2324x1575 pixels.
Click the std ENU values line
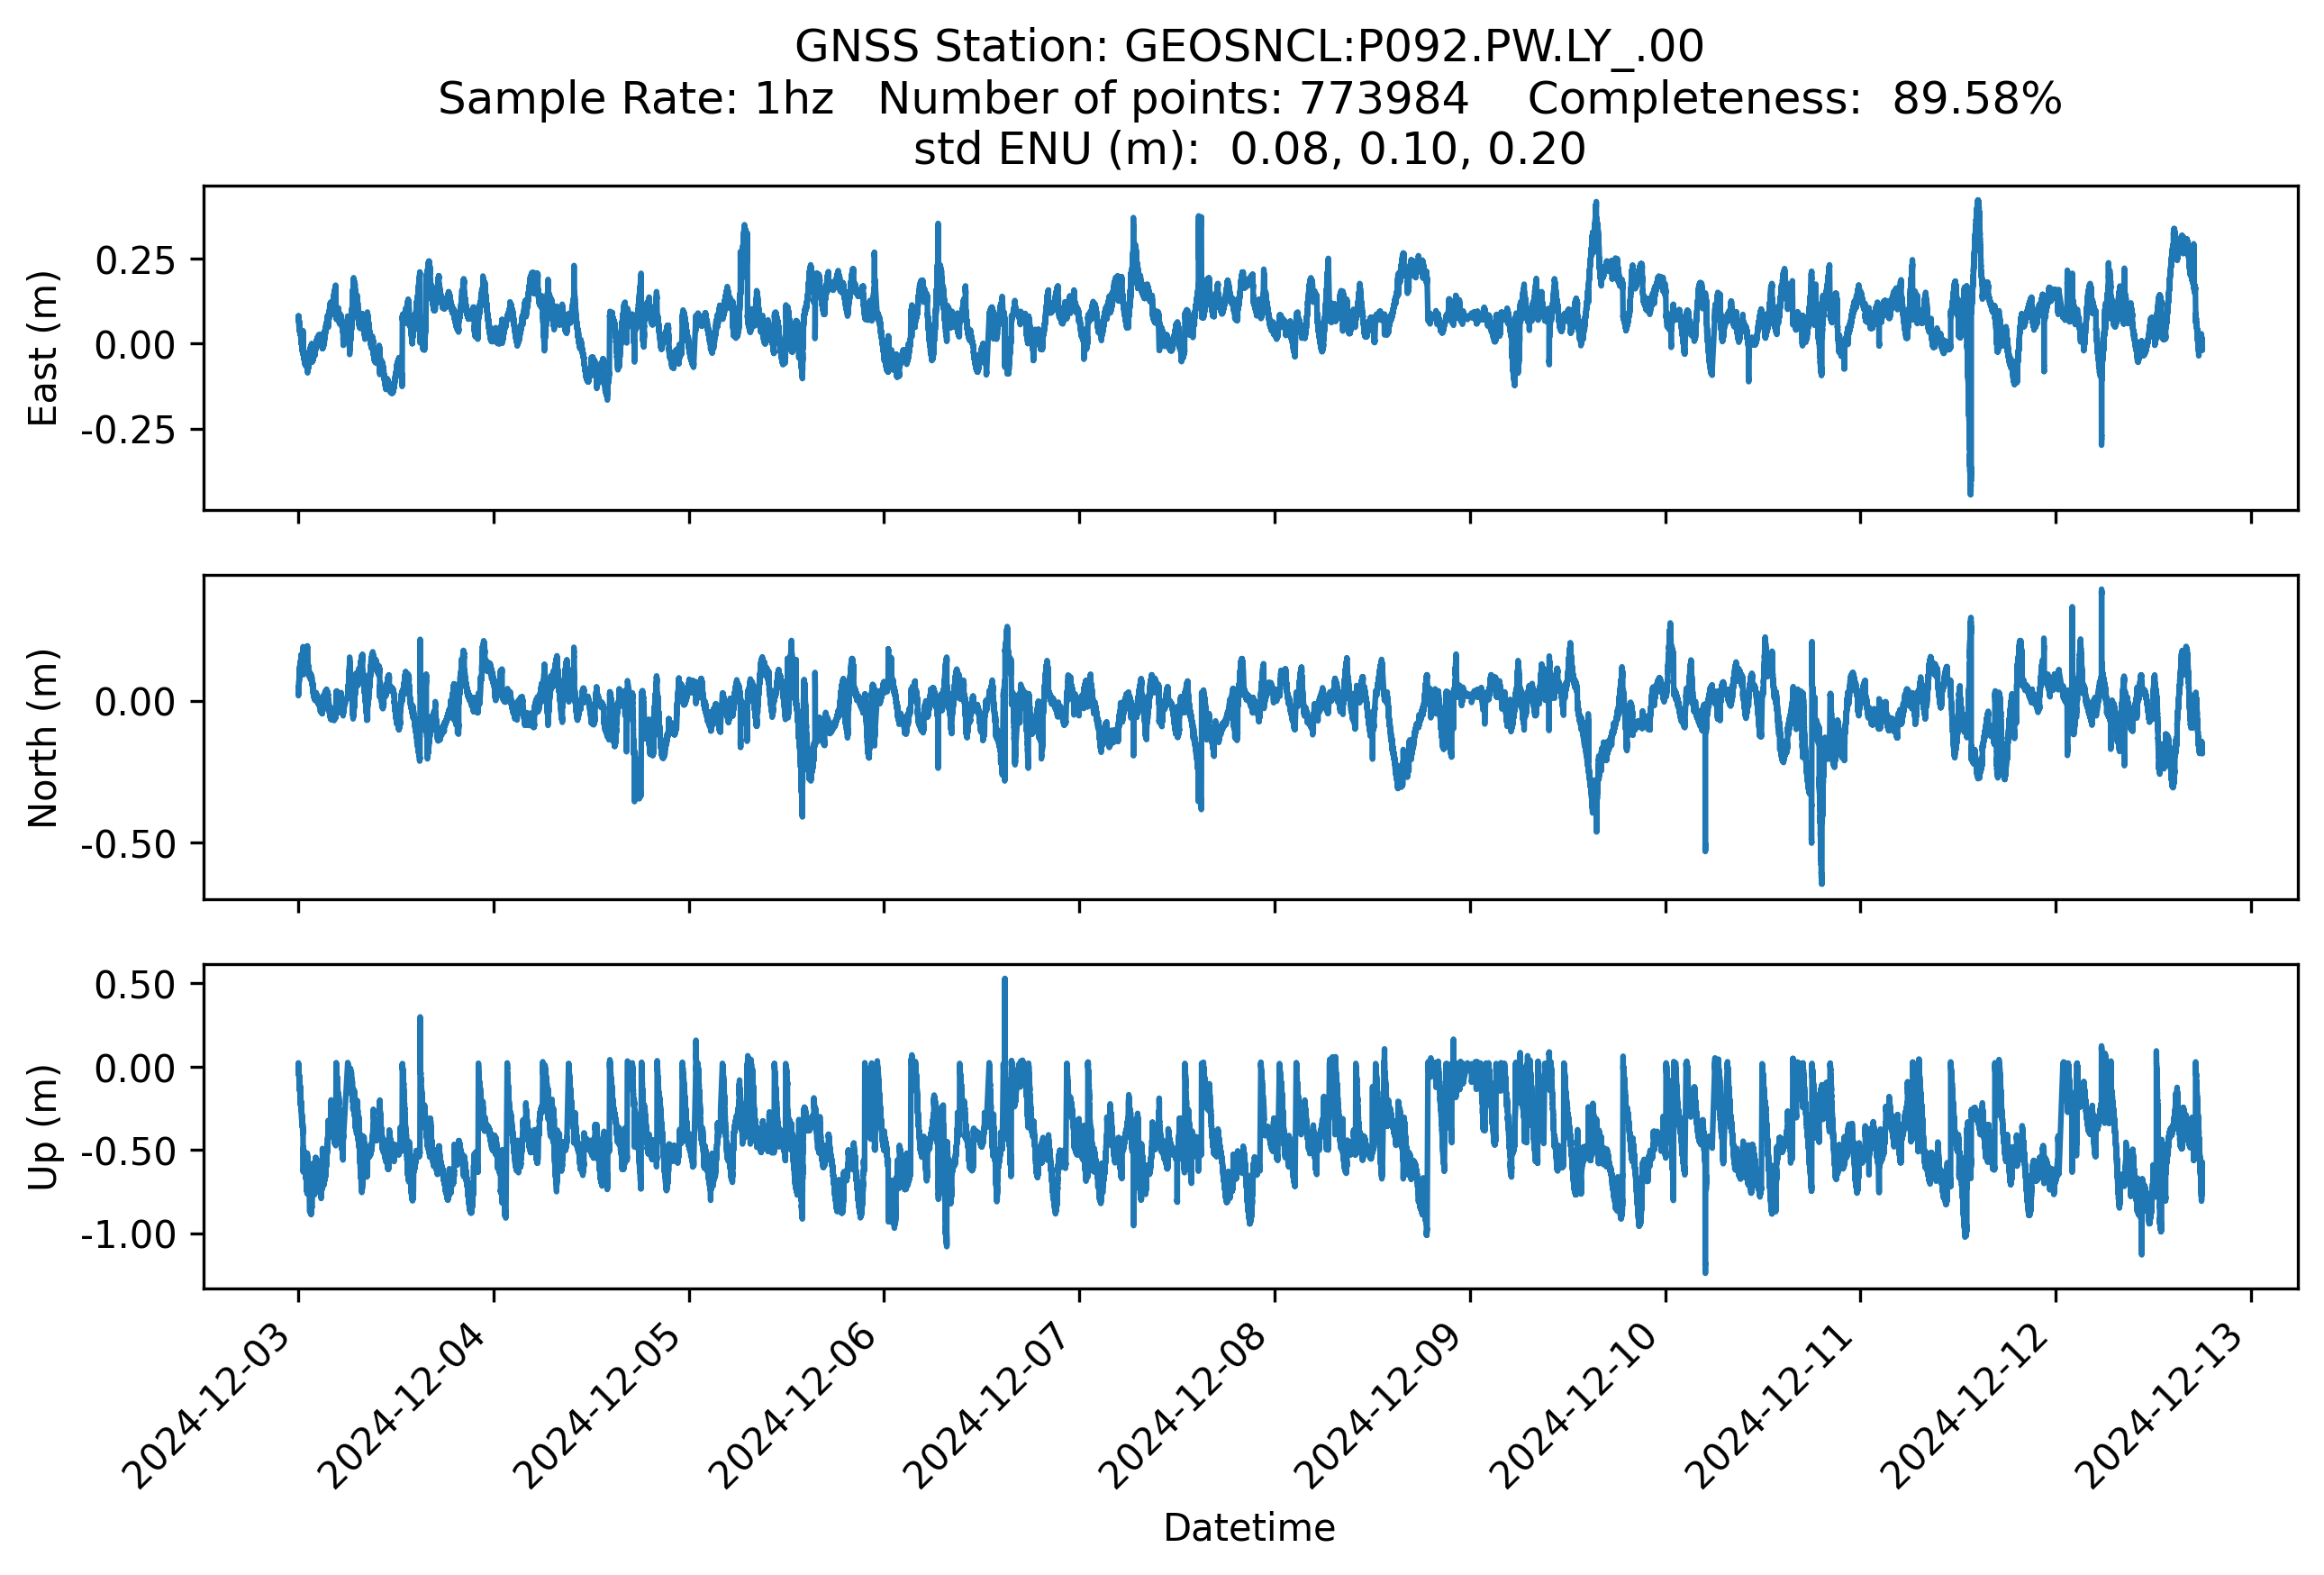[1249, 149]
